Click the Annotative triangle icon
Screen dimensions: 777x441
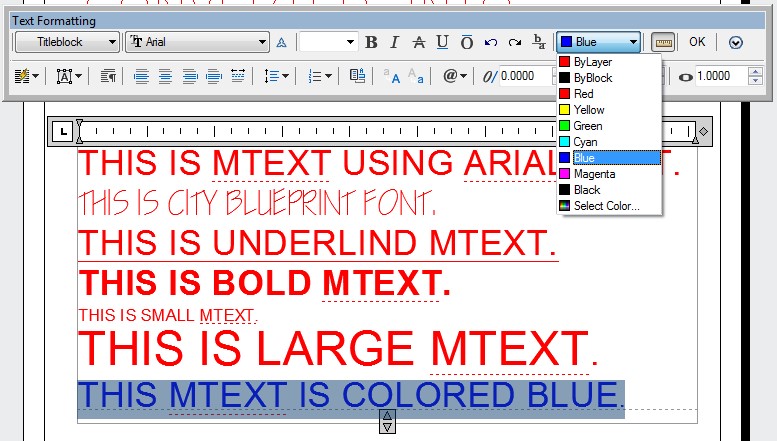point(282,42)
